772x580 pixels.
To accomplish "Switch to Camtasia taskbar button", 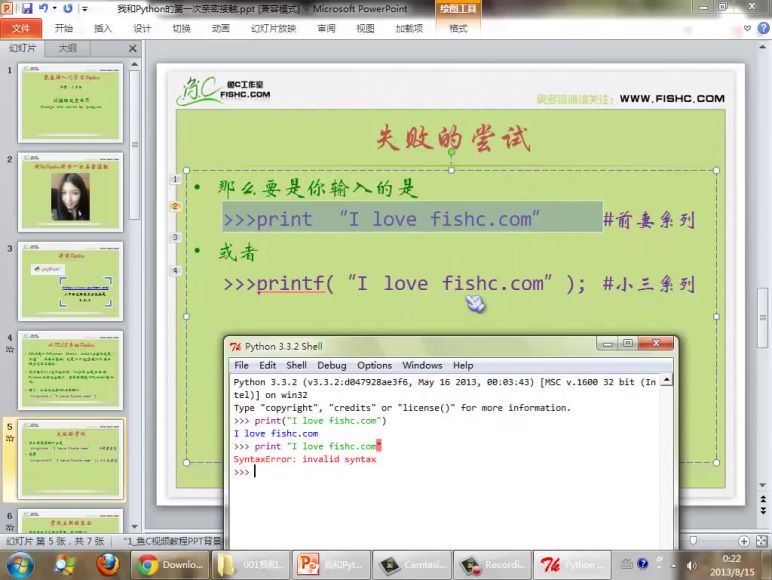I will (x=412, y=565).
